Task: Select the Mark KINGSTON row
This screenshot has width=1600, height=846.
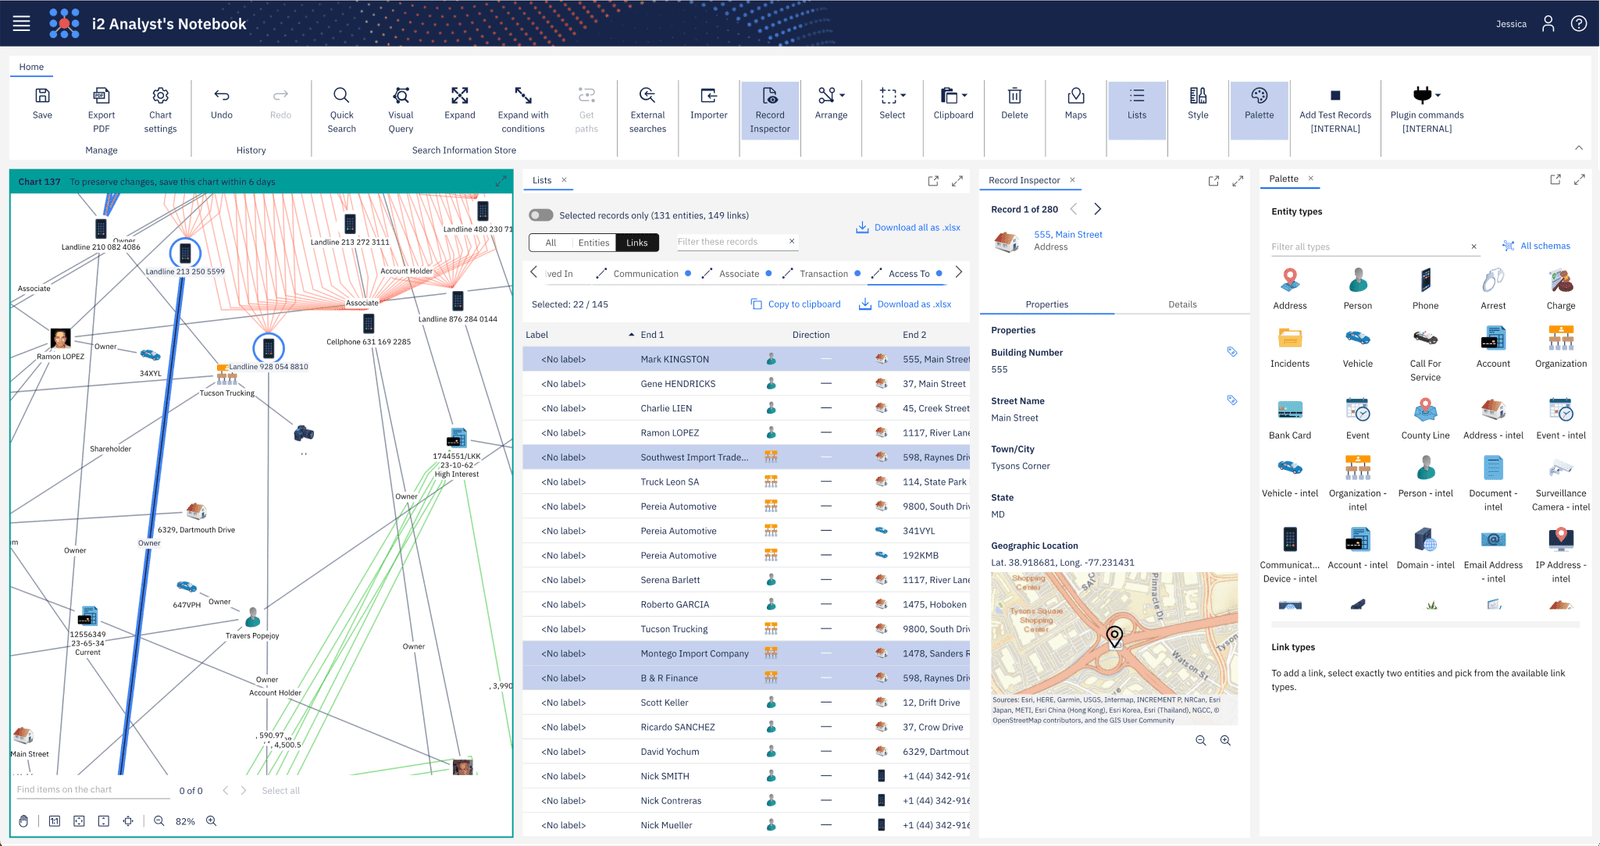Action: (x=746, y=359)
